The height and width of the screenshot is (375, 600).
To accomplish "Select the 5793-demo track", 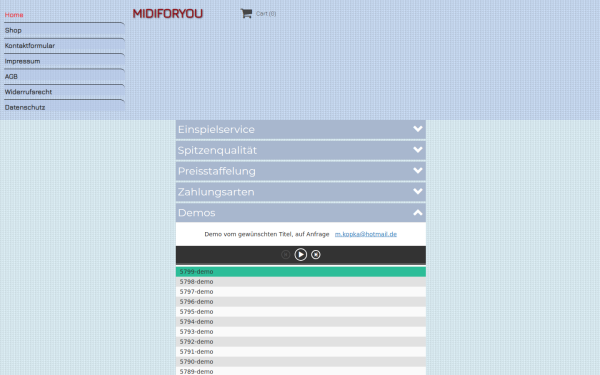I will coord(301,331).
